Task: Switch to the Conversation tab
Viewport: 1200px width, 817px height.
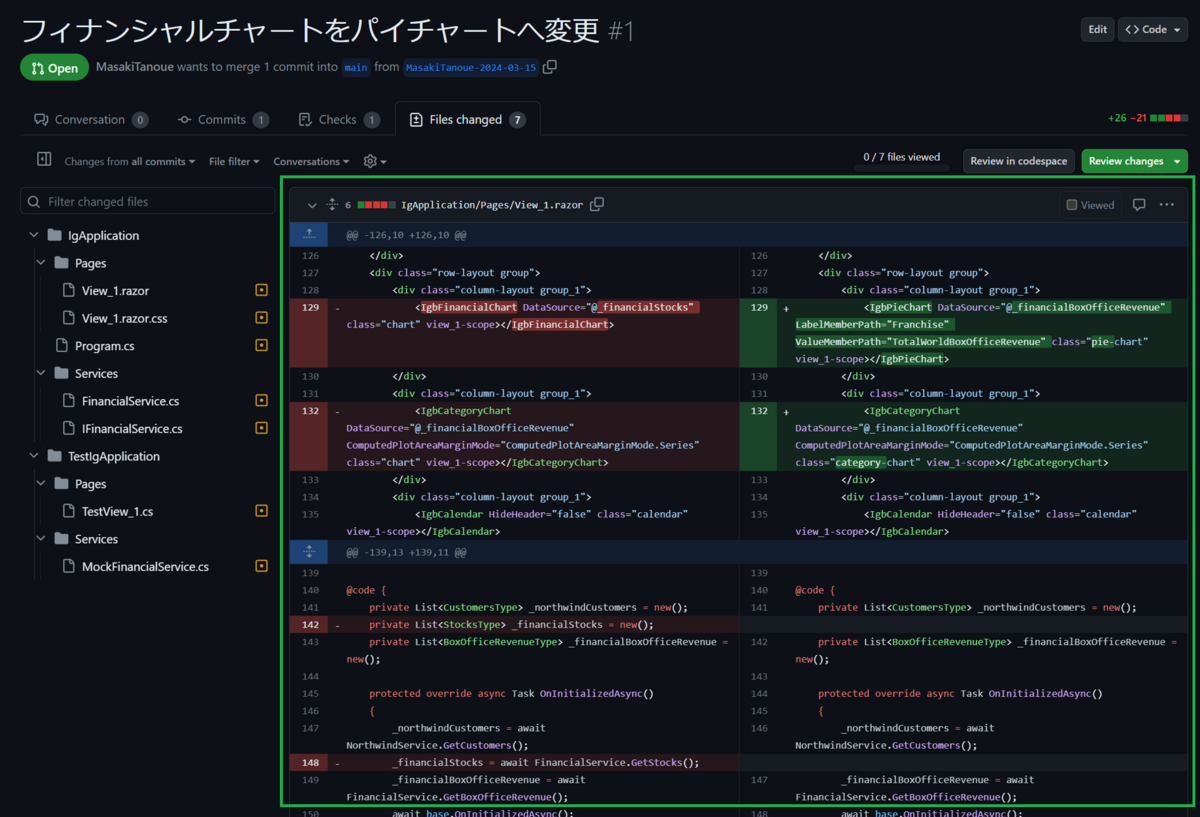Action: (91, 119)
